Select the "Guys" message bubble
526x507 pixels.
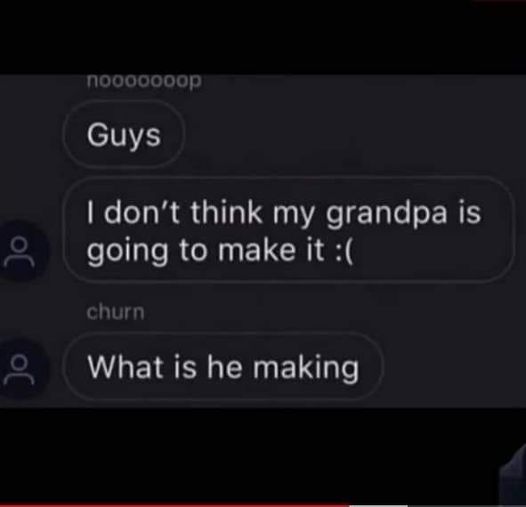click(124, 135)
